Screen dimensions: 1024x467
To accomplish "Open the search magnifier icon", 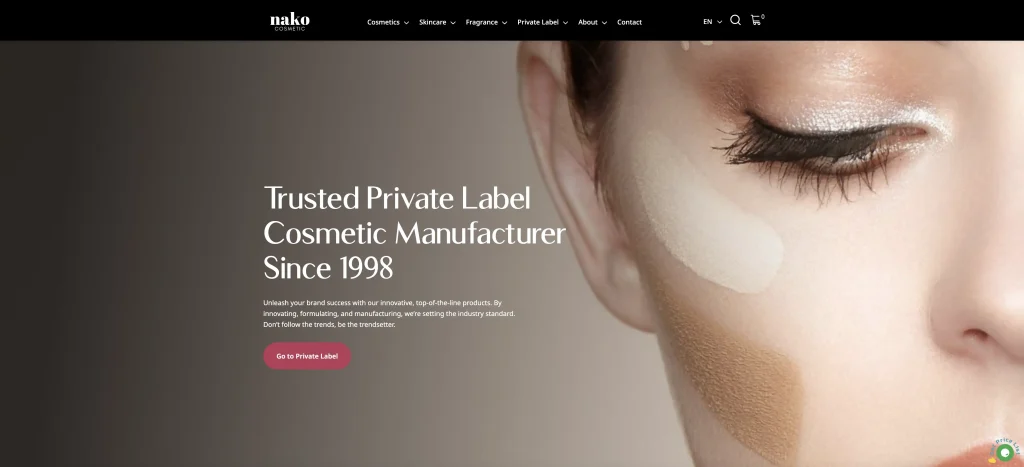I will (x=735, y=20).
